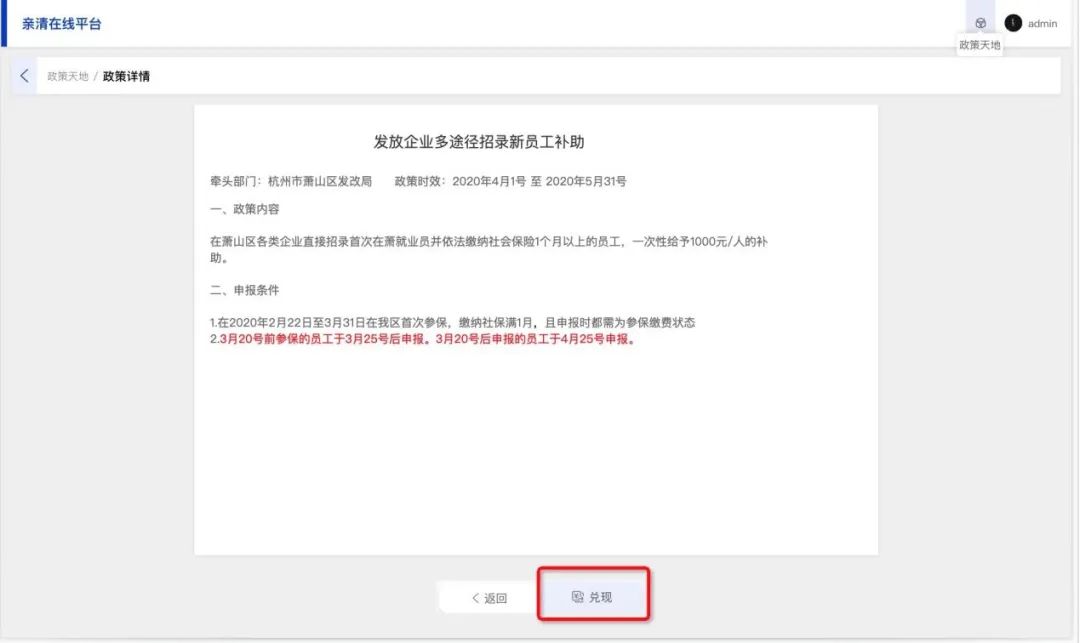The image size is (1080, 643).
Task: Click the 亲清在线平台 platform title
Action: pos(62,23)
